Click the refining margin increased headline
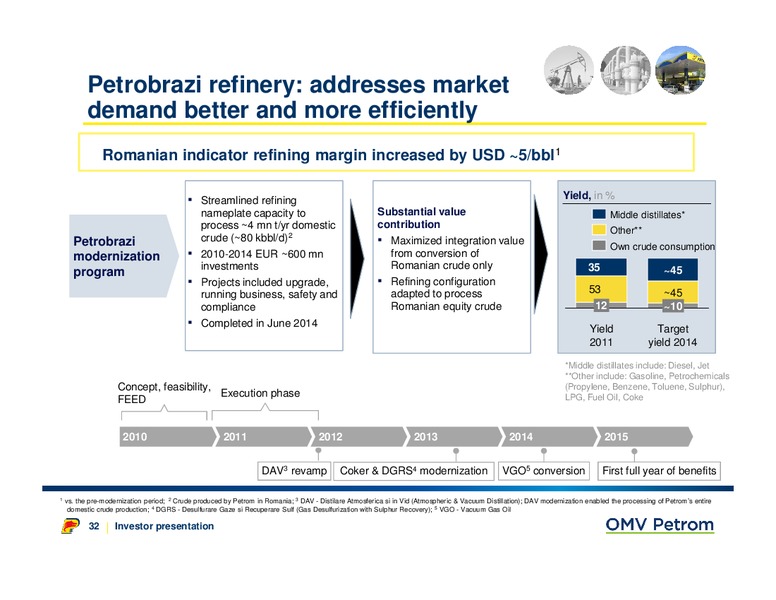The height and width of the screenshot is (600, 776). [x=331, y=155]
